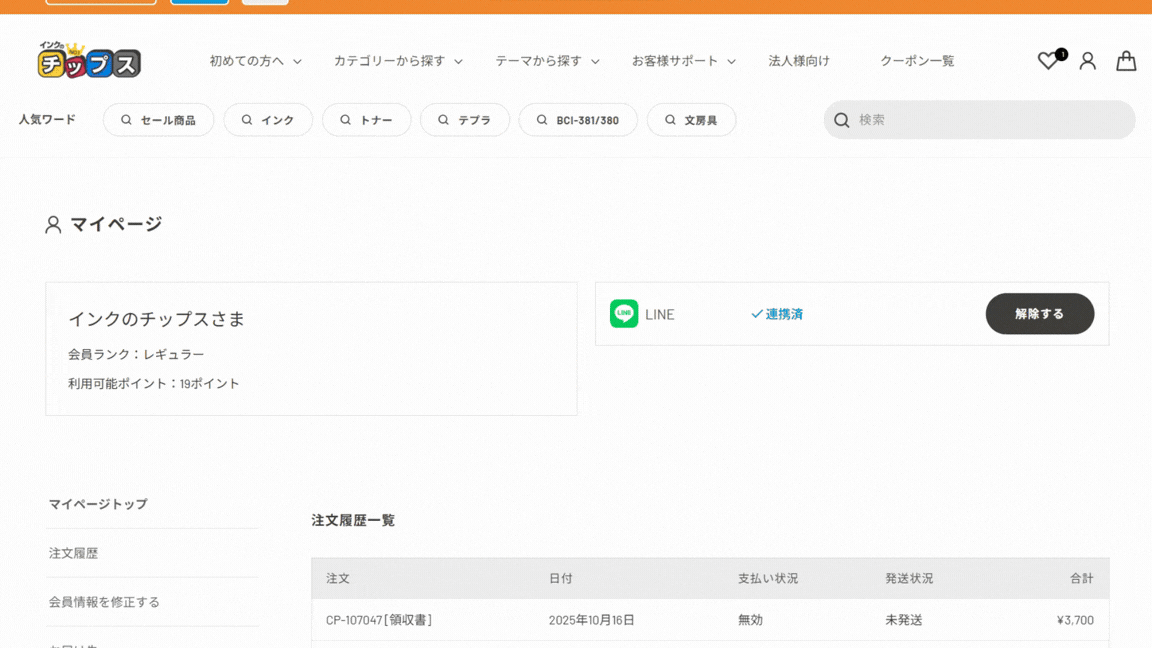Screen dimensions: 1152x648
Task: Click the green LINE app icon
Action: 624,314
